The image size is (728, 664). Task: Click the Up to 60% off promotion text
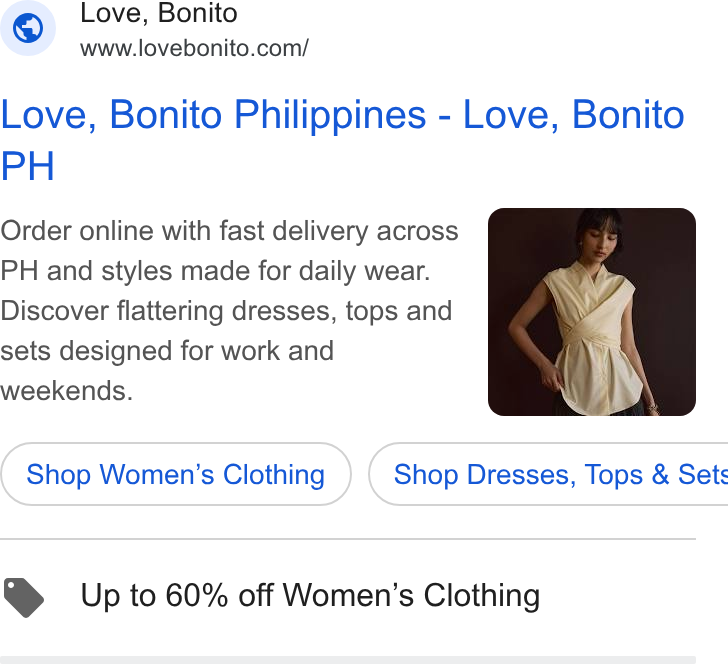(x=310, y=595)
